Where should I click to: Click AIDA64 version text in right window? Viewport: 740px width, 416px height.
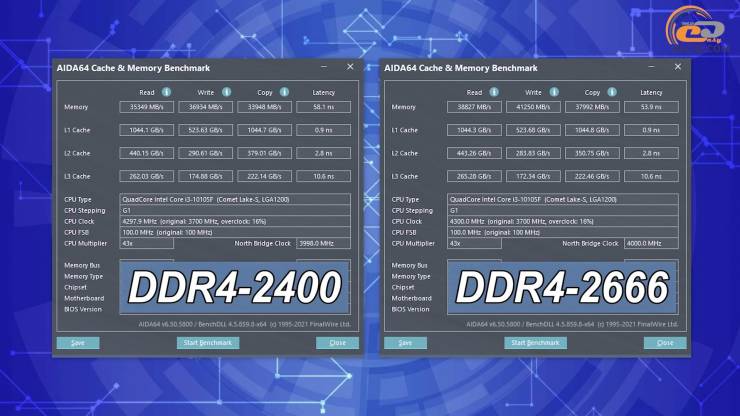point(574,324)
